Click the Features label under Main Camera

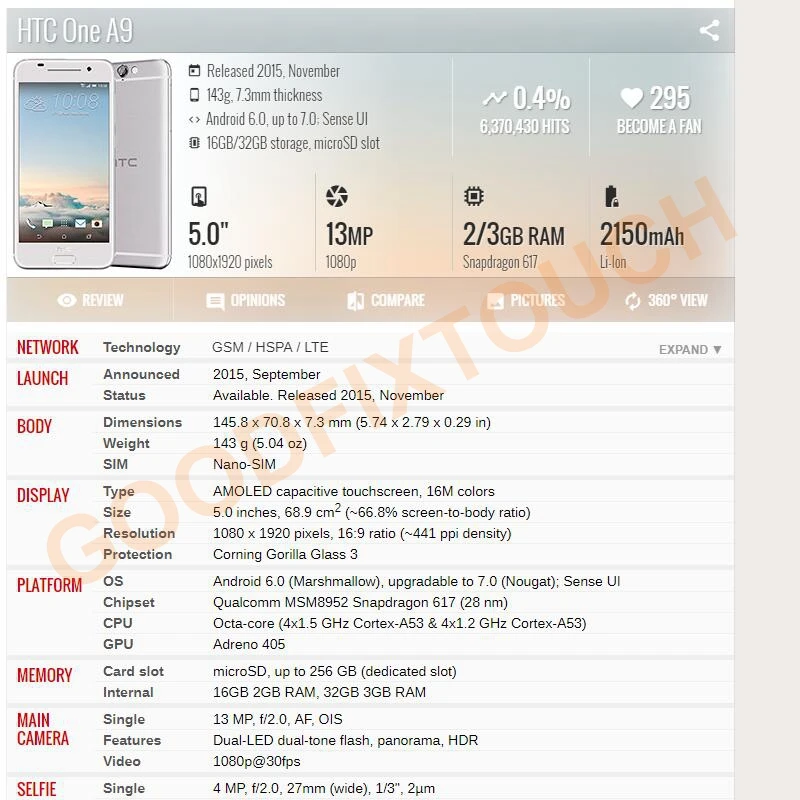click(132, 740)
